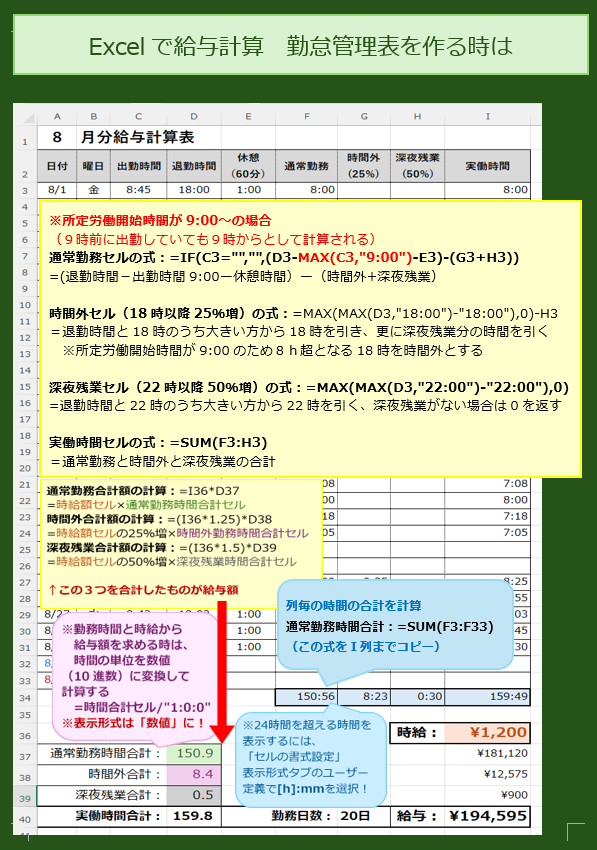
Task: Select row 40 header
Action: coord(25,816)
